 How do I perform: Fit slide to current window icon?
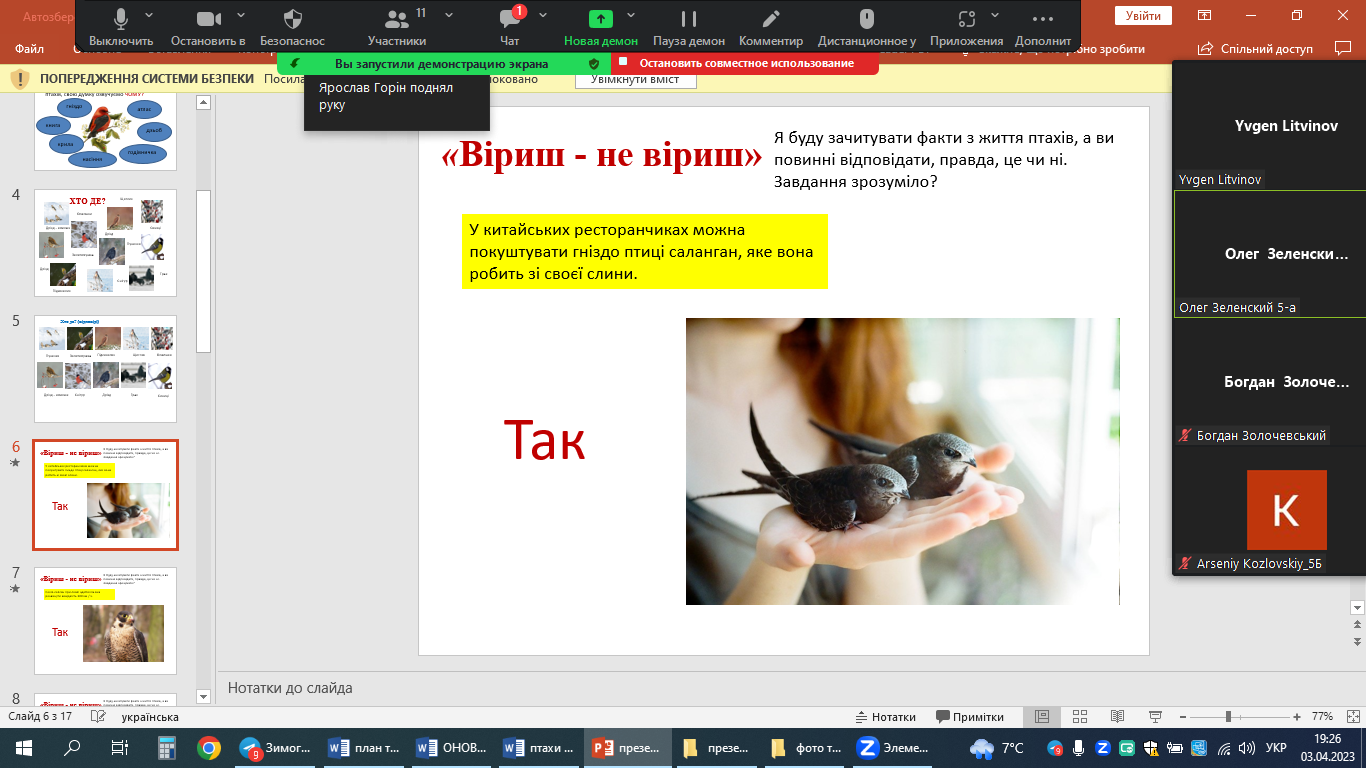tap(1351, 717)
